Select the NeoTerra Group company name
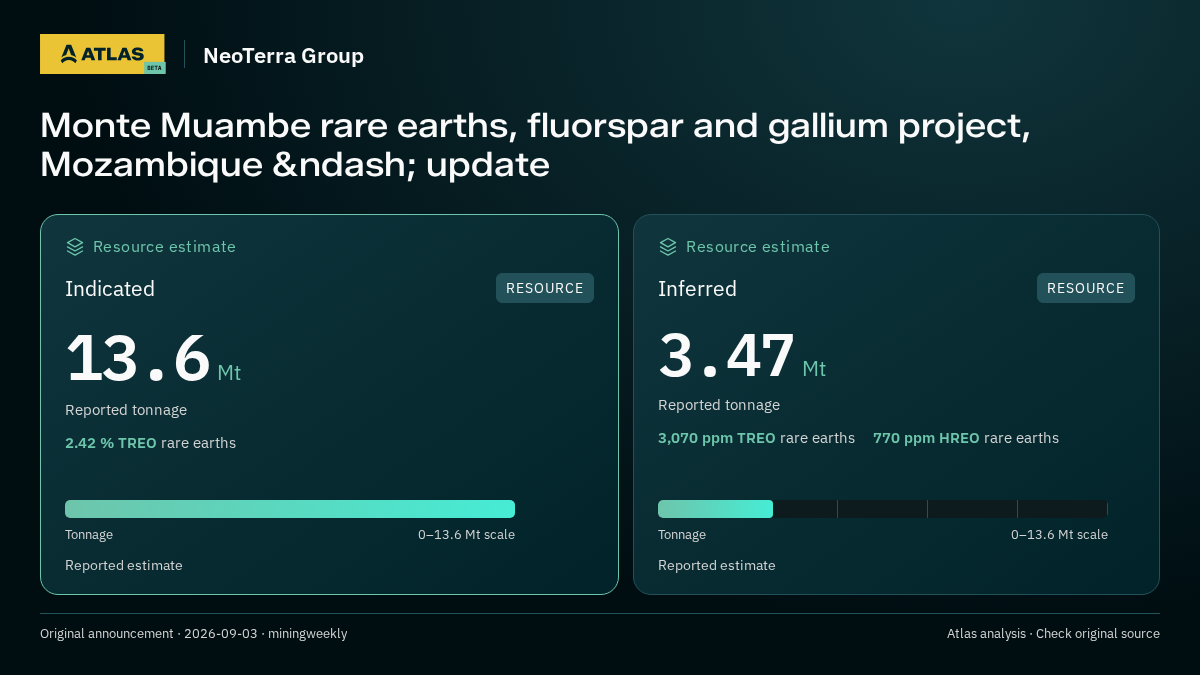Viewport: 1200px width, 675px height. pyautogui.click(x=283, y=56)
